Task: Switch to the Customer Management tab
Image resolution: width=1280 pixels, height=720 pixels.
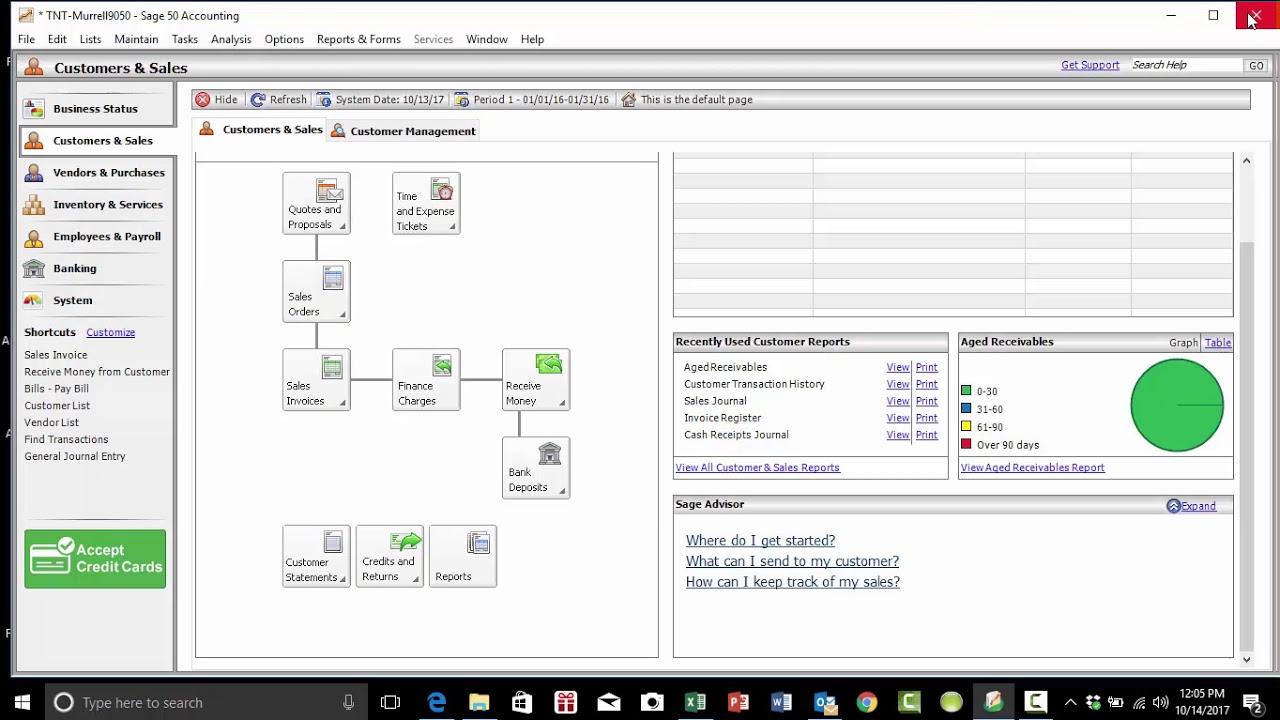Action: [403, 131]
